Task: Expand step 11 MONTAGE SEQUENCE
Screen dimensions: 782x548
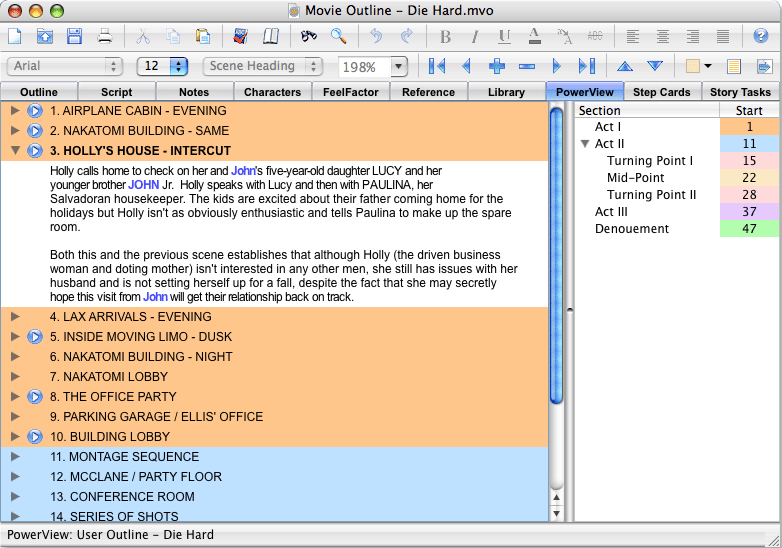Action: click(x=15, y=456)
